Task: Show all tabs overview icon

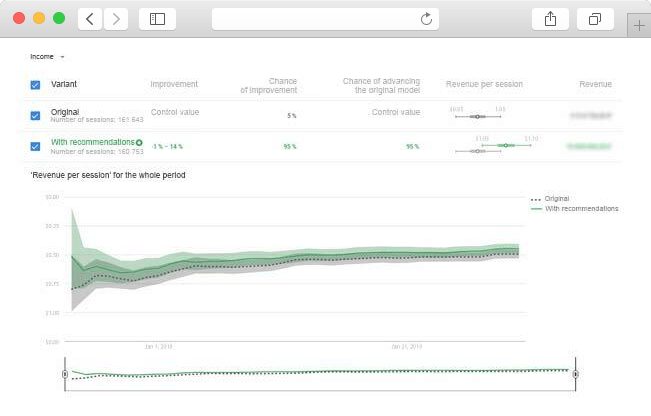Action: 595,19
